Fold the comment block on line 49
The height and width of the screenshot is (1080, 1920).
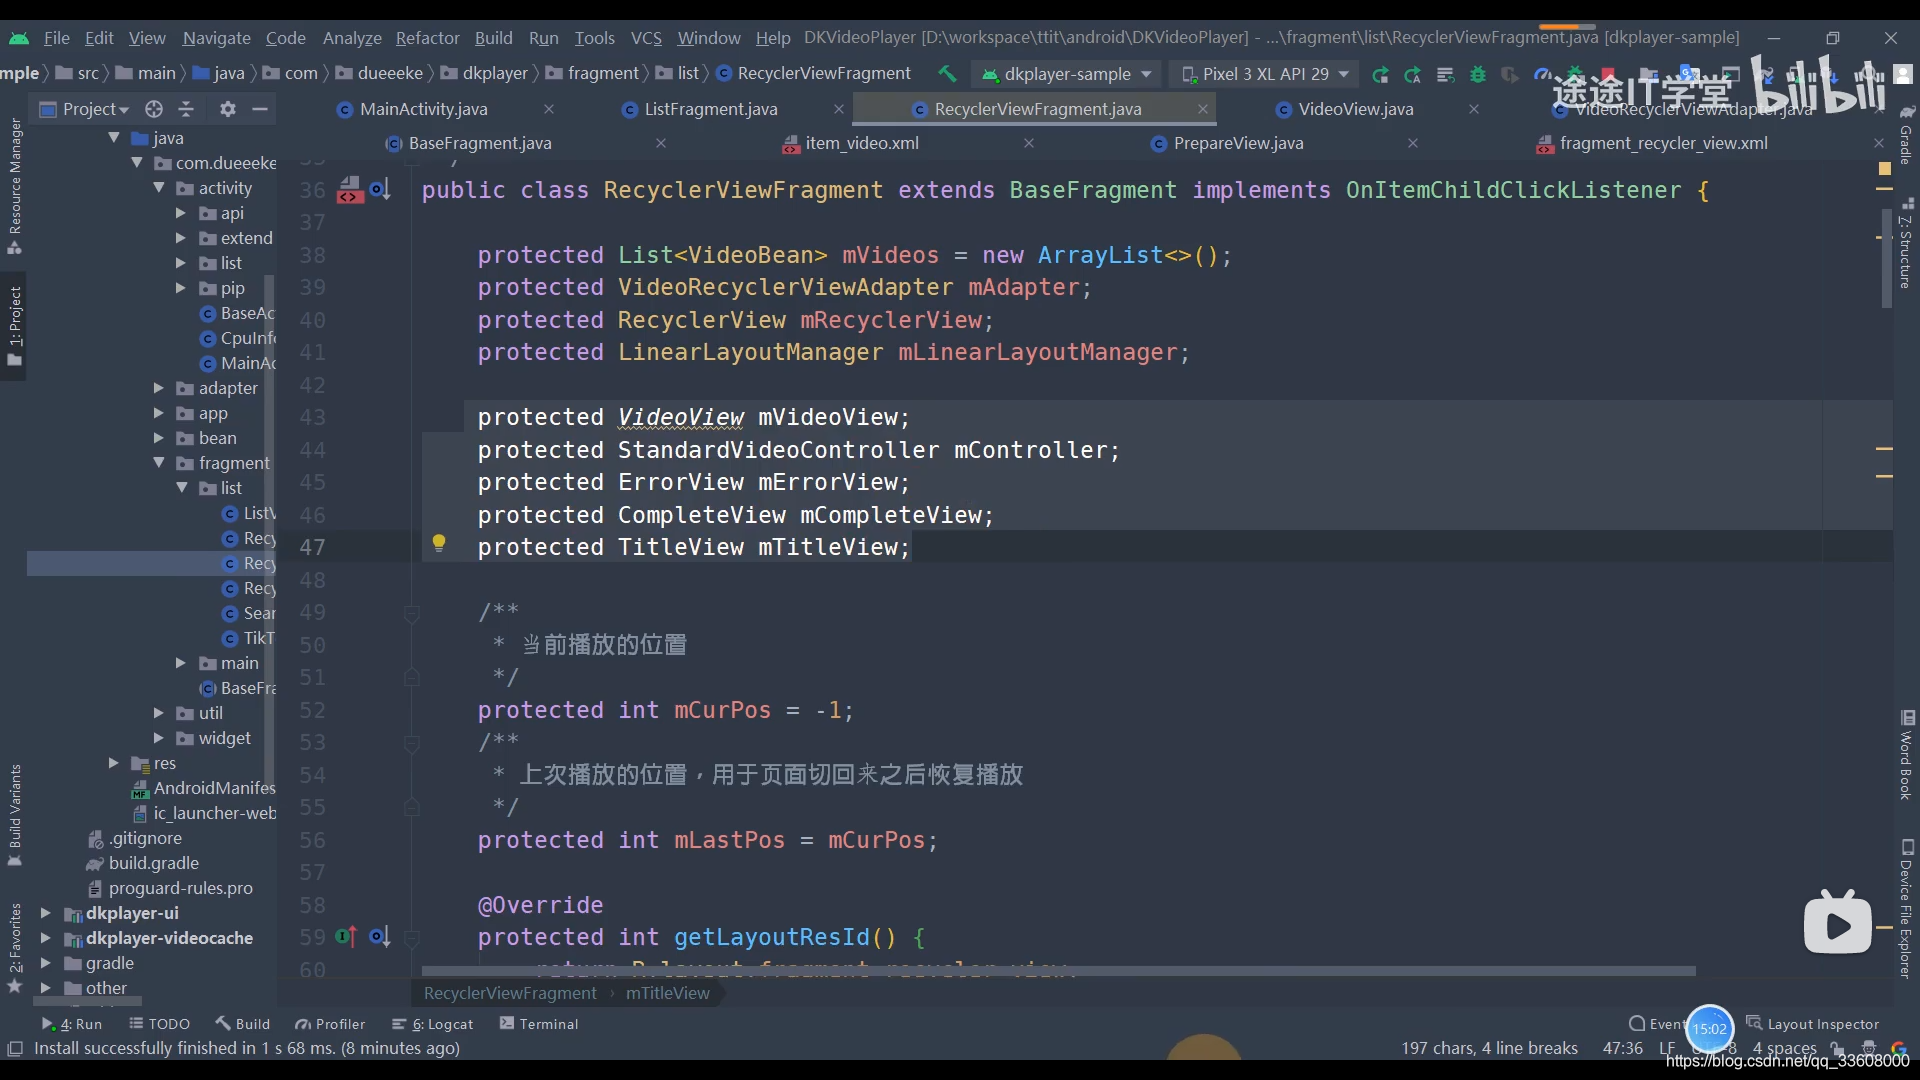tap(411, 612)
